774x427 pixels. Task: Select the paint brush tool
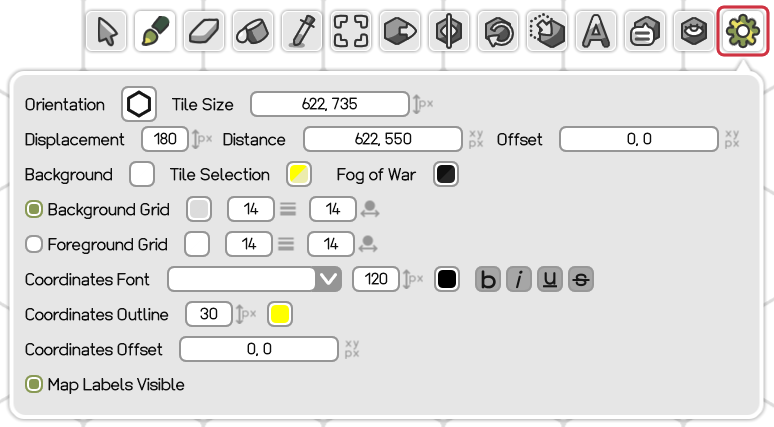154,32
